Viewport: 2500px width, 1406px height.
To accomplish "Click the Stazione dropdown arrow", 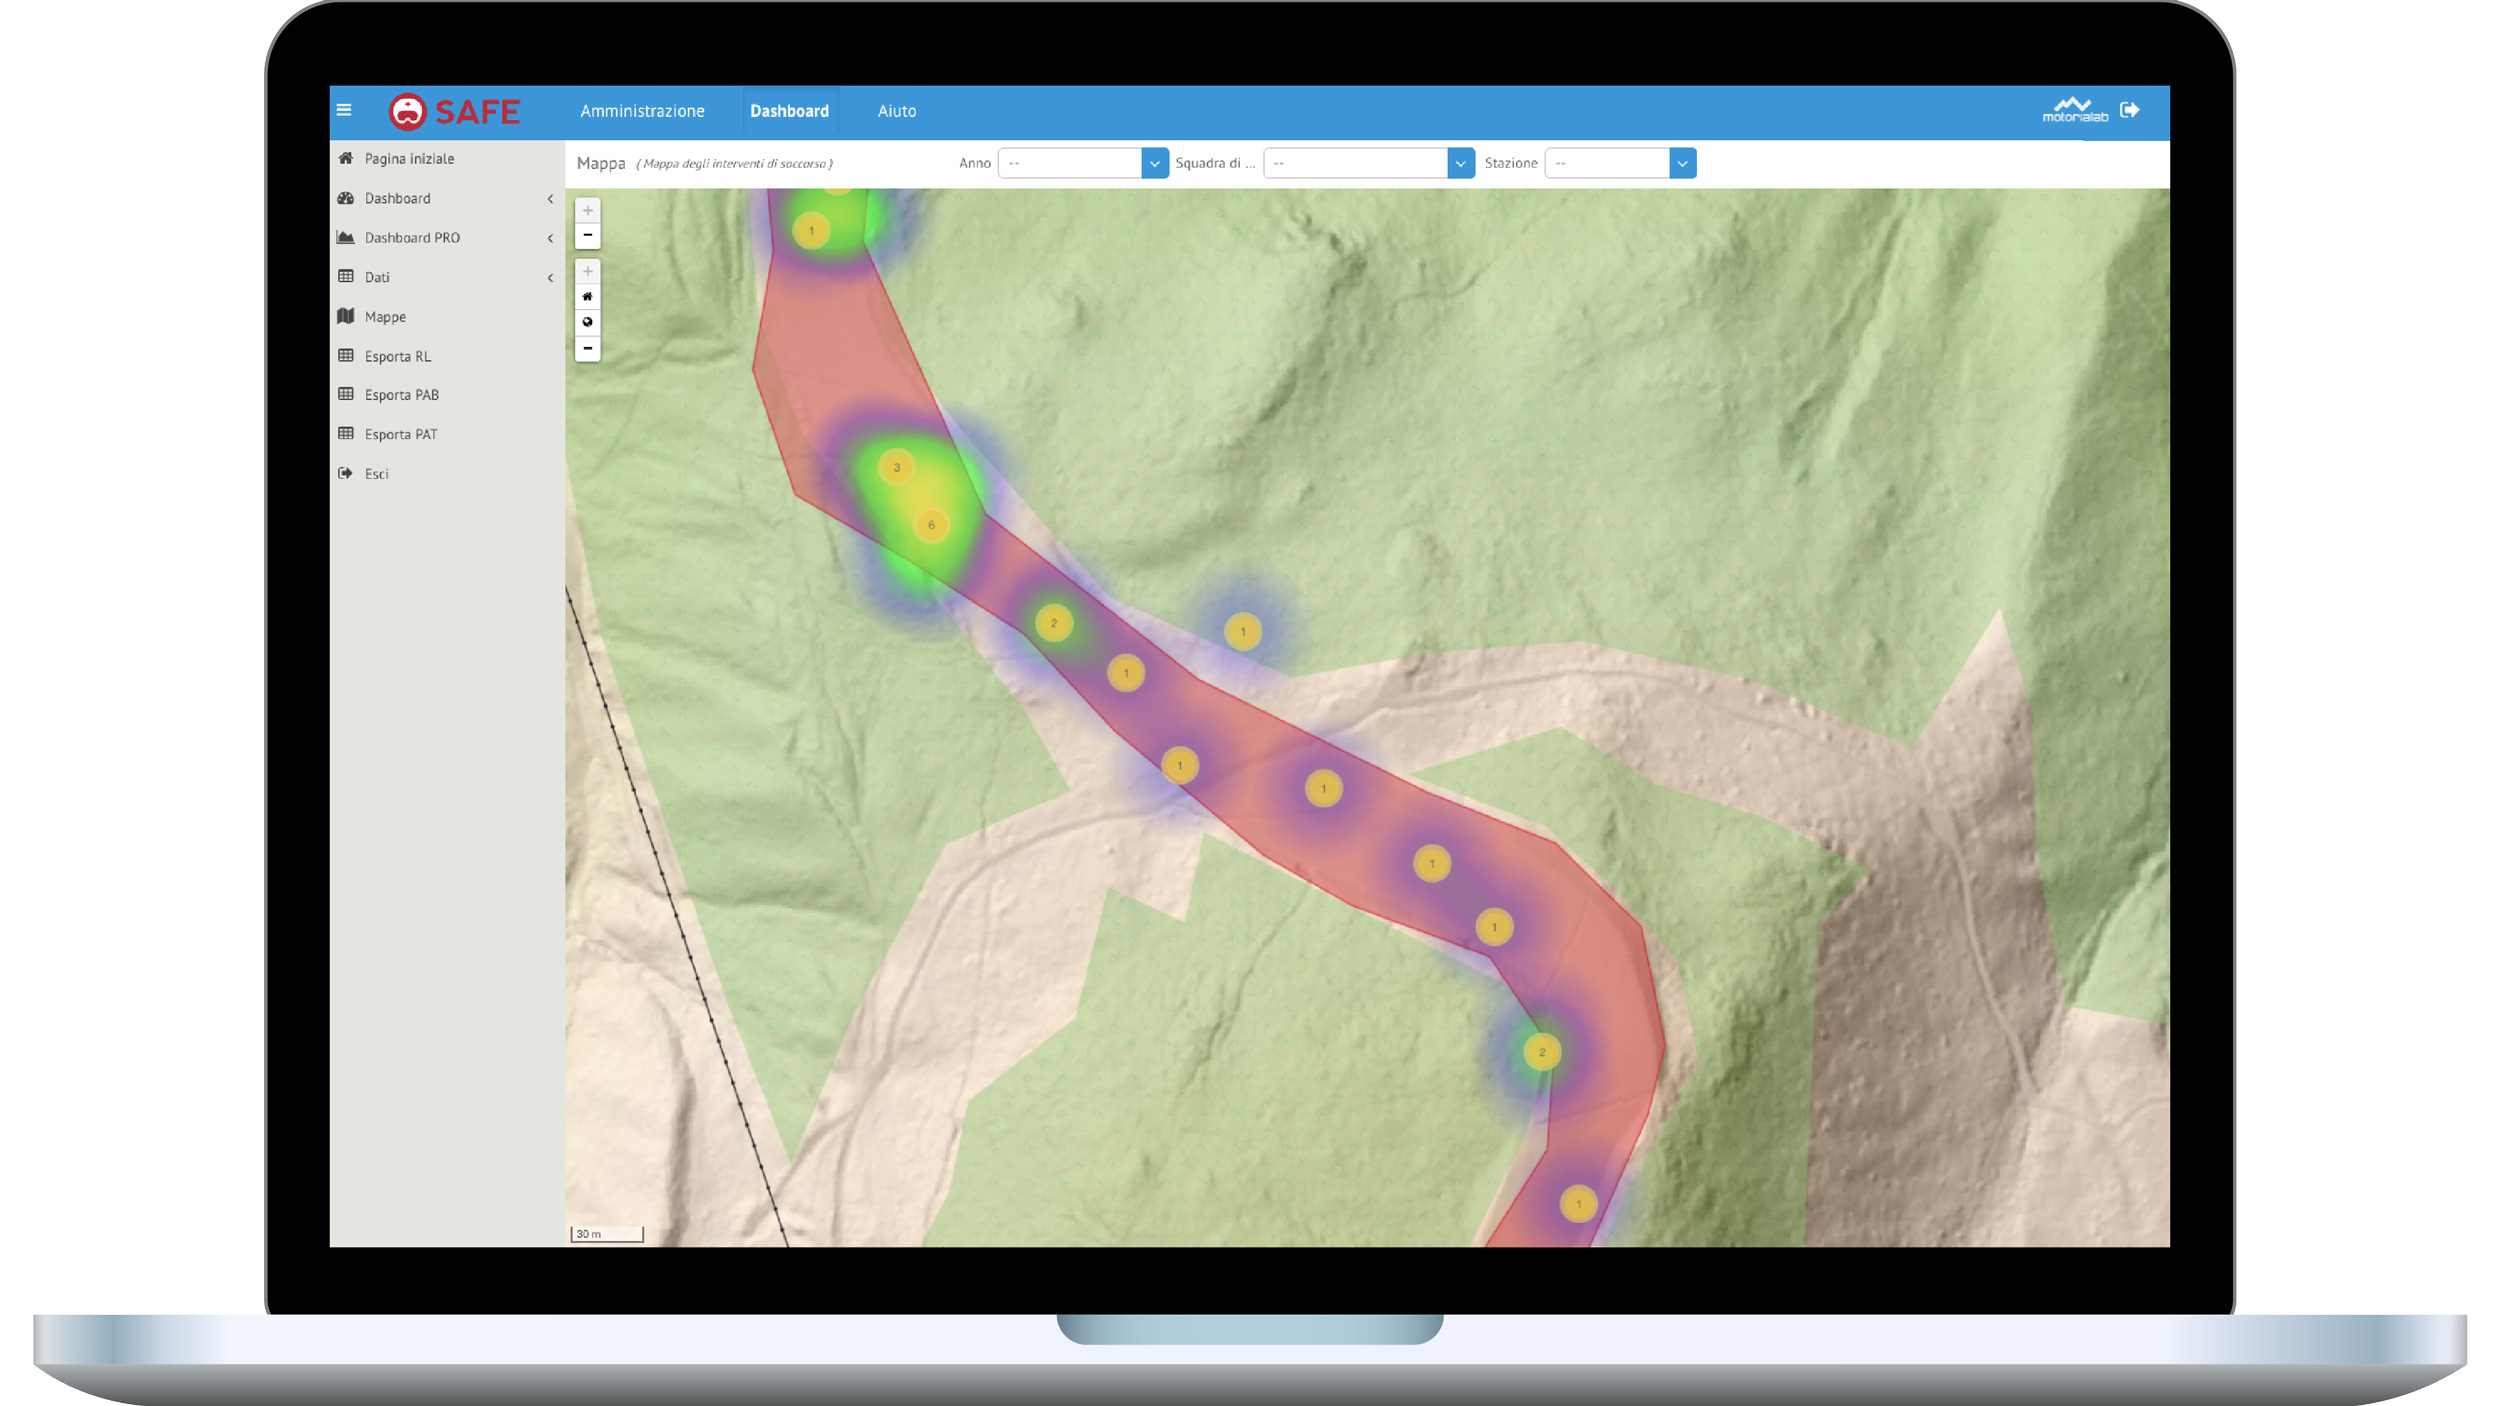I will 1683,163.
